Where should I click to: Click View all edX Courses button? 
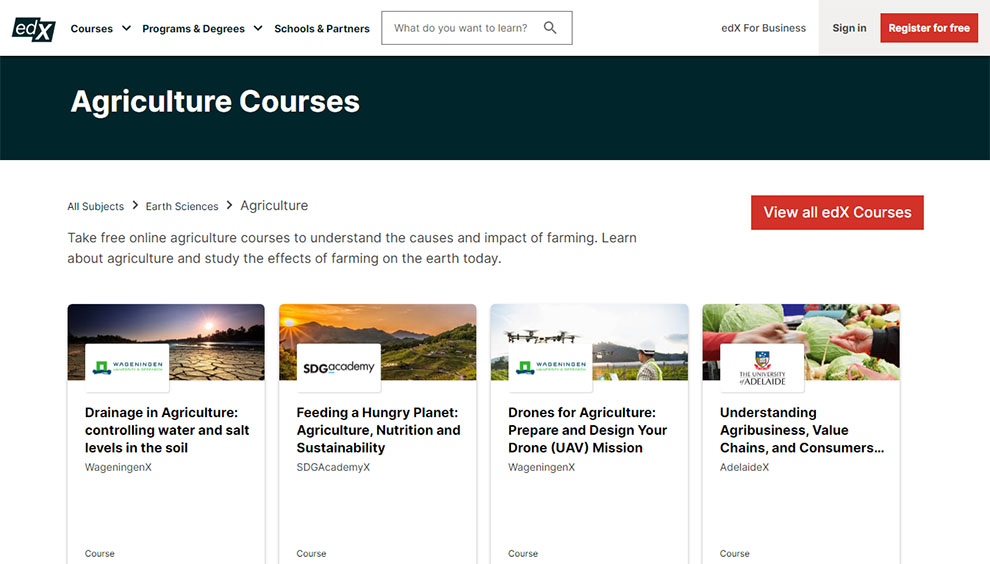pyautogui.click(x=837, y=212)
